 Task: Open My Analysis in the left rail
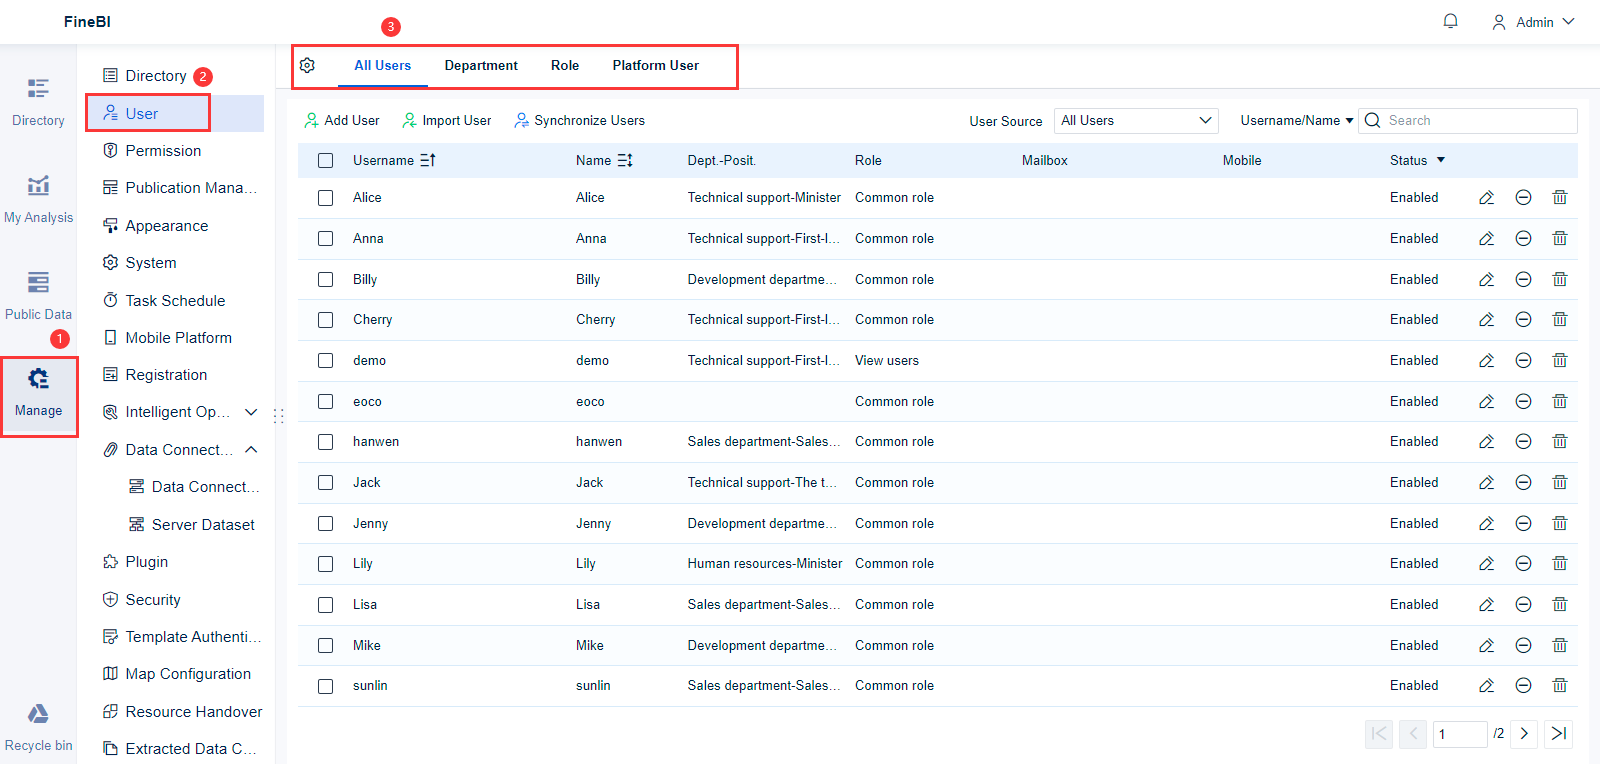click(38, 199)
